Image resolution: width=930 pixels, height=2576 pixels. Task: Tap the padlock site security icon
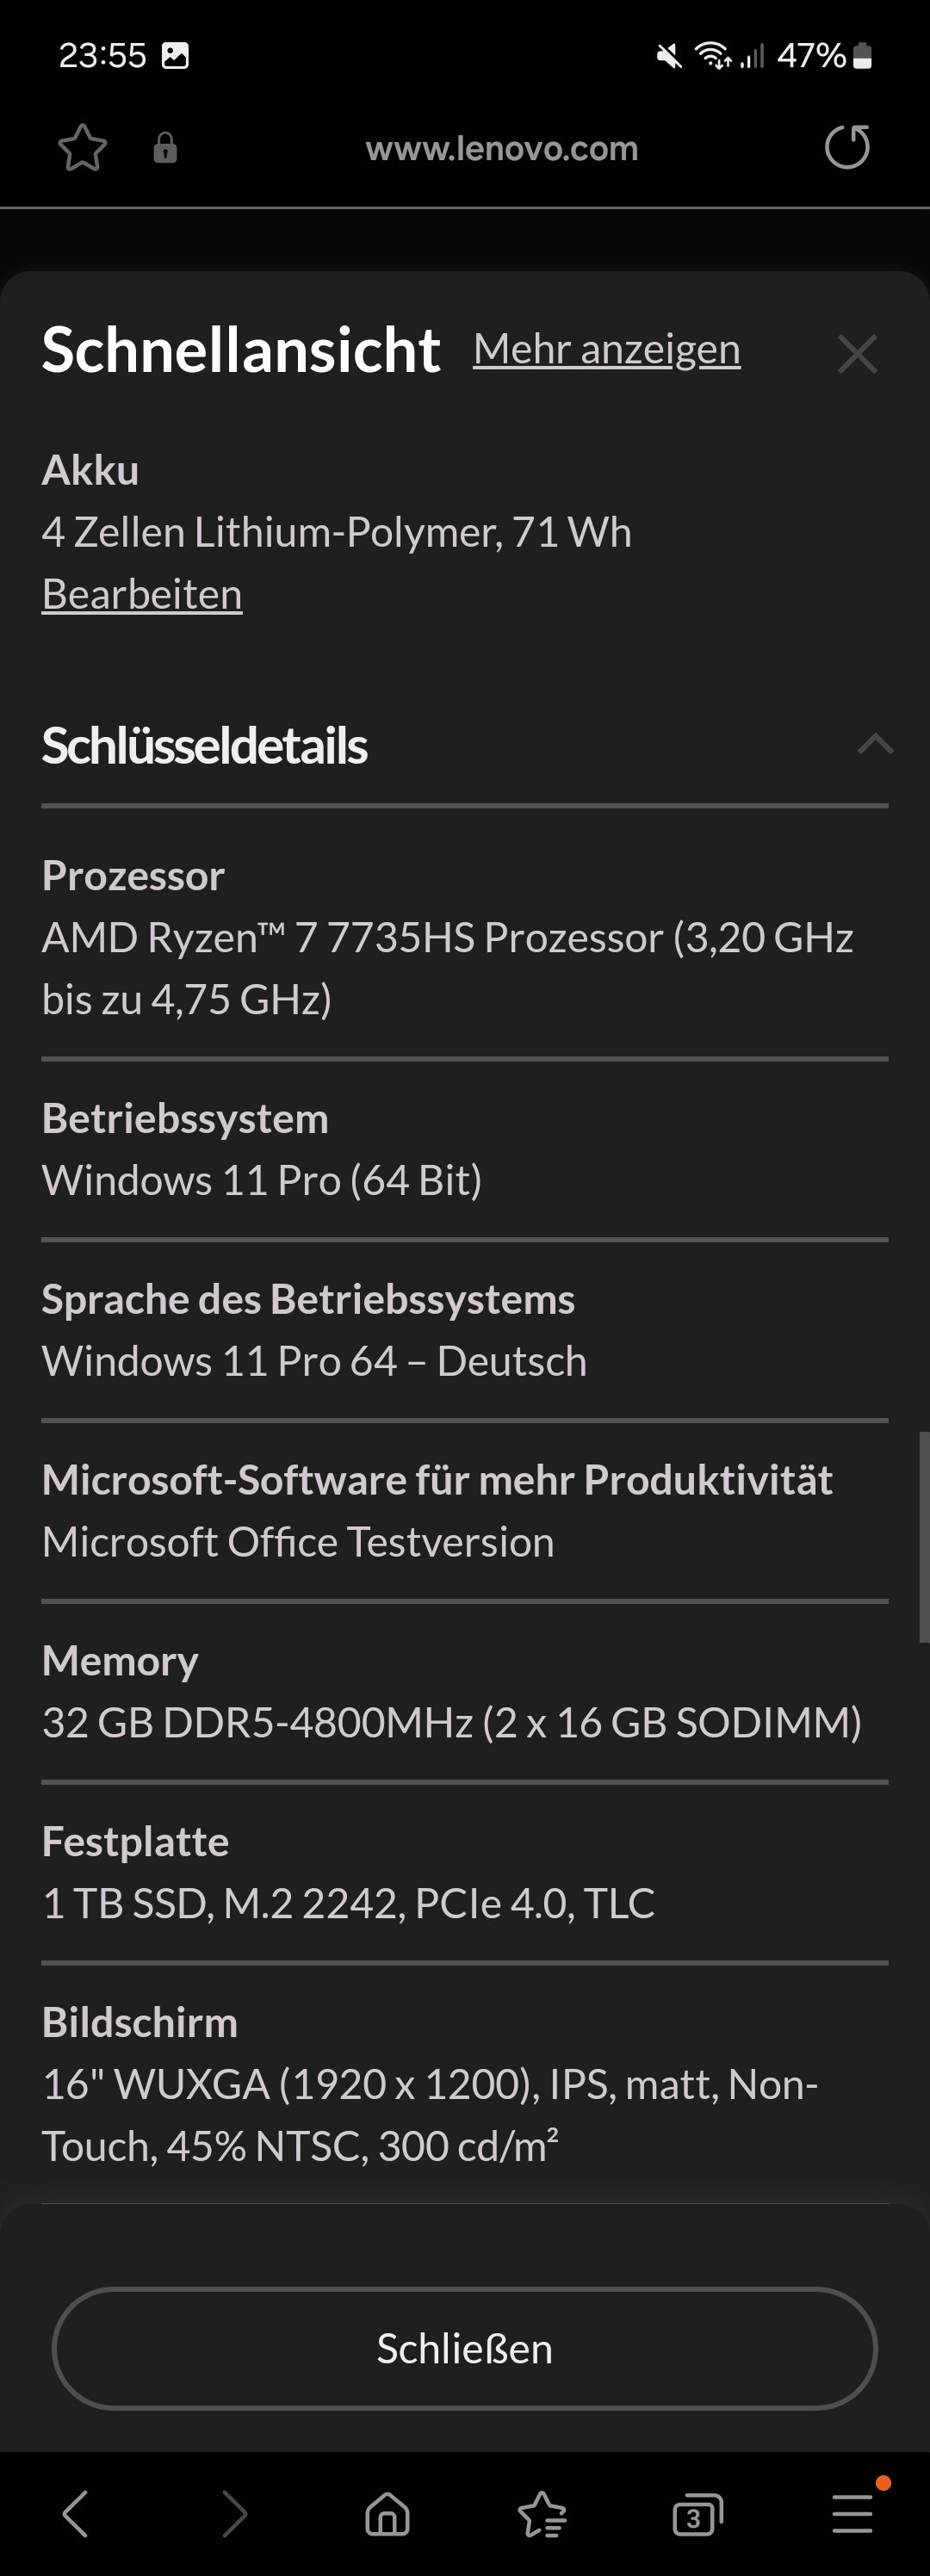point(165,149)
